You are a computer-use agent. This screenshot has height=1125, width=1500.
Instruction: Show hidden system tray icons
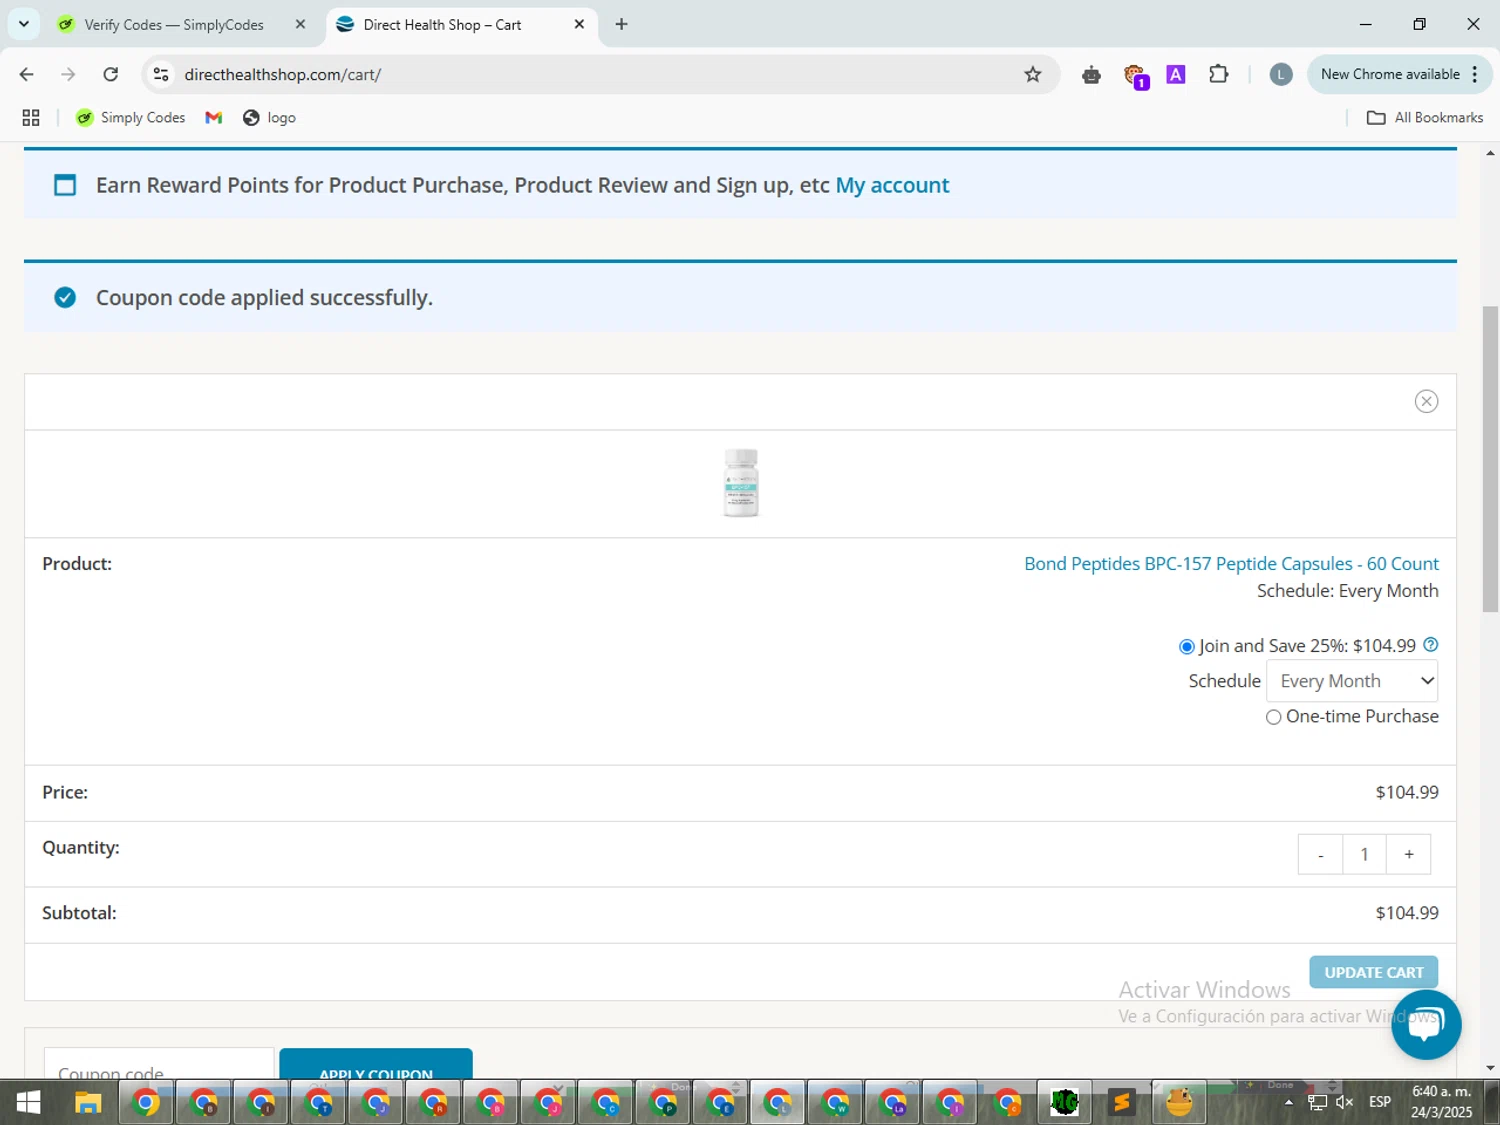(x=1289, y=1102)
